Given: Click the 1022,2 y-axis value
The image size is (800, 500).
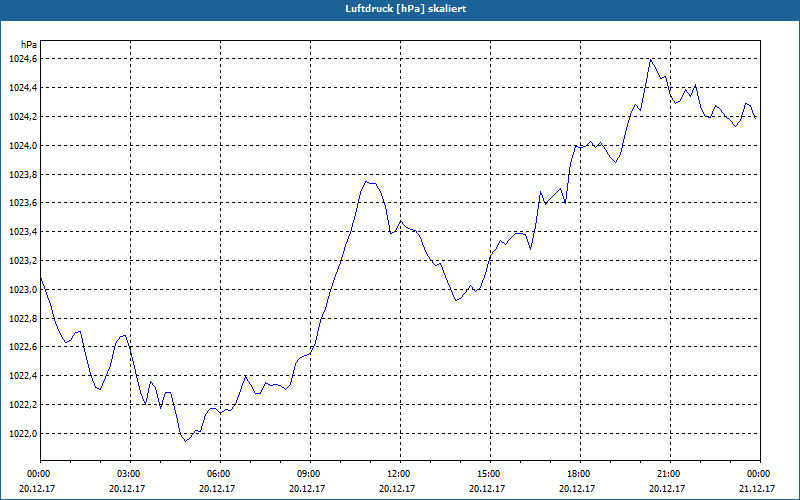Looking at the screenshot, I should (x=23, y=405).
